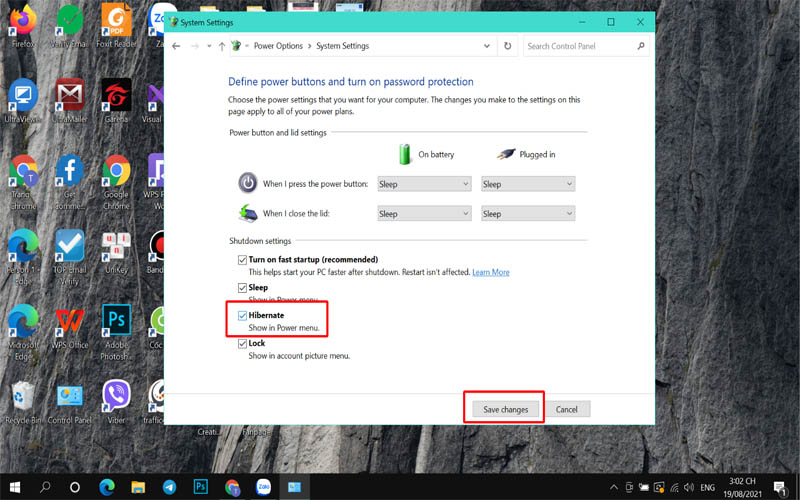Click the Search Control Panel field

point(586,46)
